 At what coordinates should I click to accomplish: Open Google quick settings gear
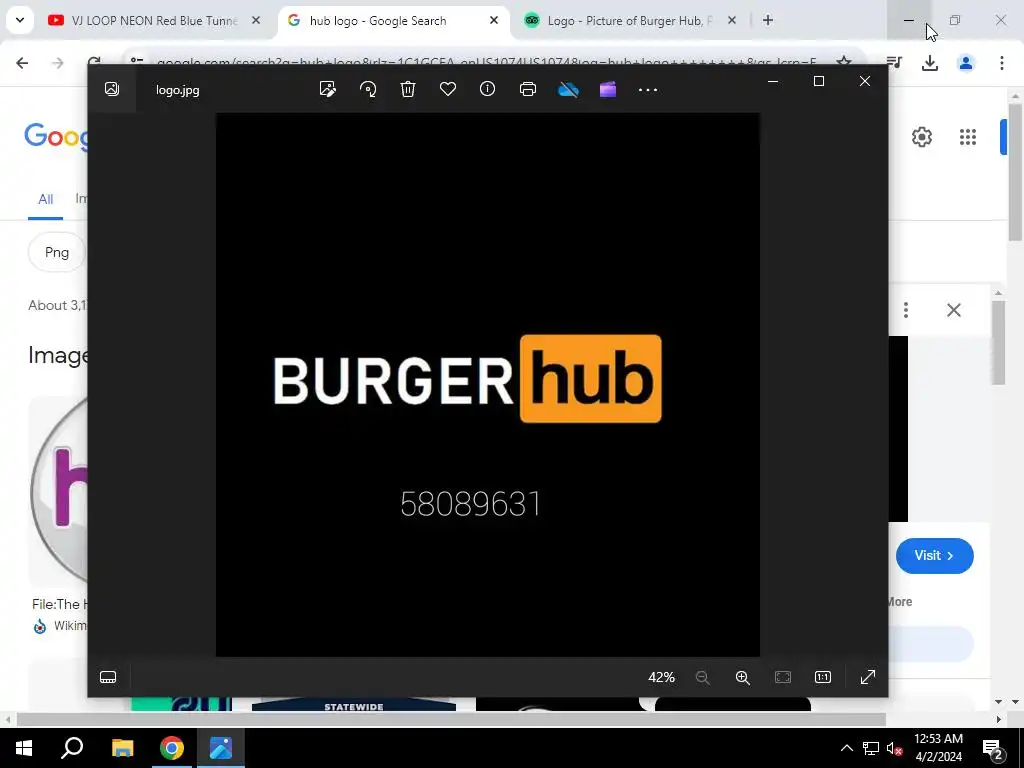922,137
